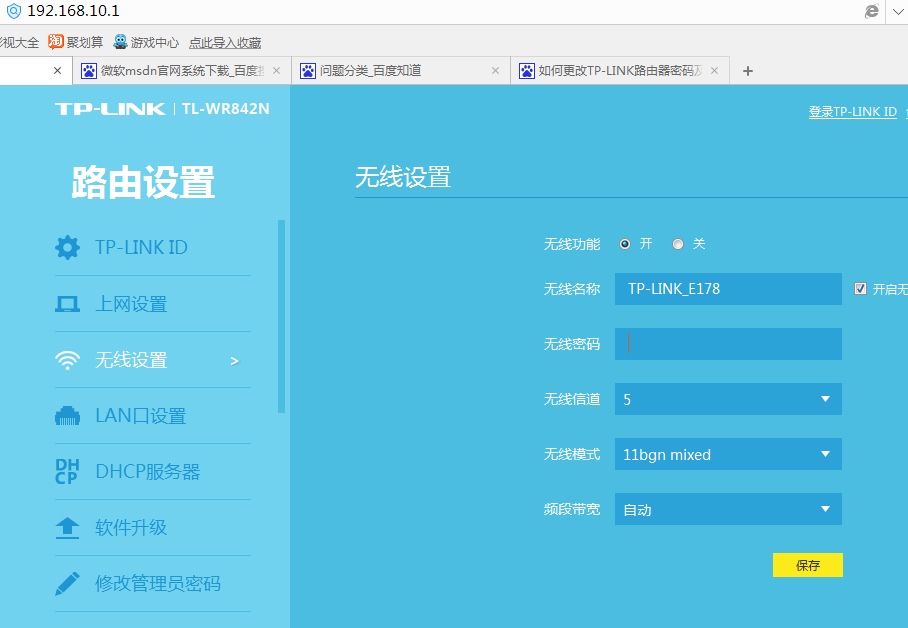Click the 点此导入收藏 link
This screenshot has width=908, height=628.
[x=225, y=42]
